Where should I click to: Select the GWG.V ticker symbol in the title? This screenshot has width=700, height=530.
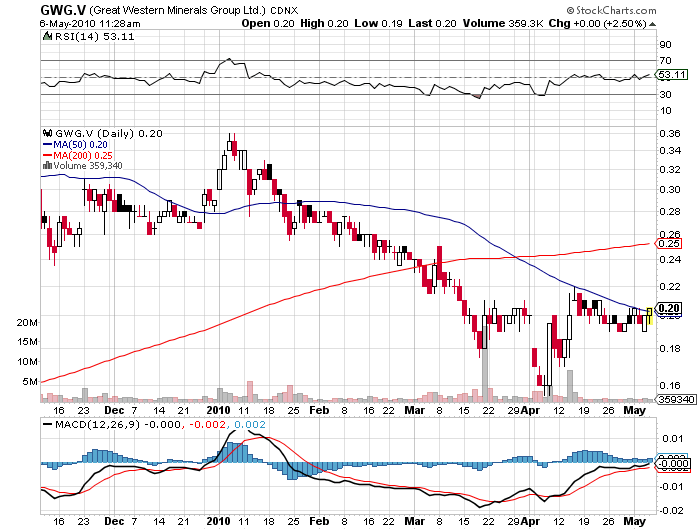pyautogui.click(x=64, y=10)
